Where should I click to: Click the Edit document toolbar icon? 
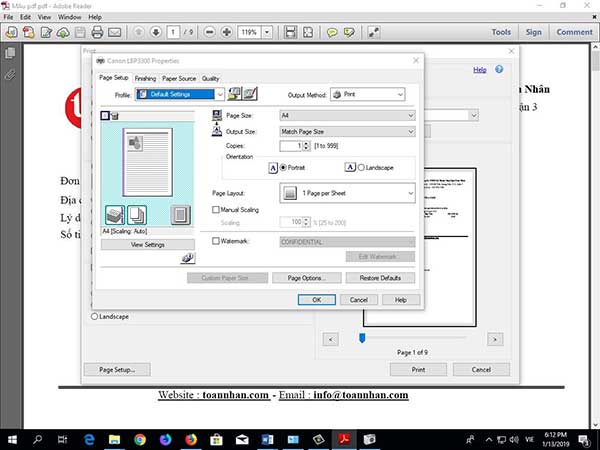[x=46, y=32]
